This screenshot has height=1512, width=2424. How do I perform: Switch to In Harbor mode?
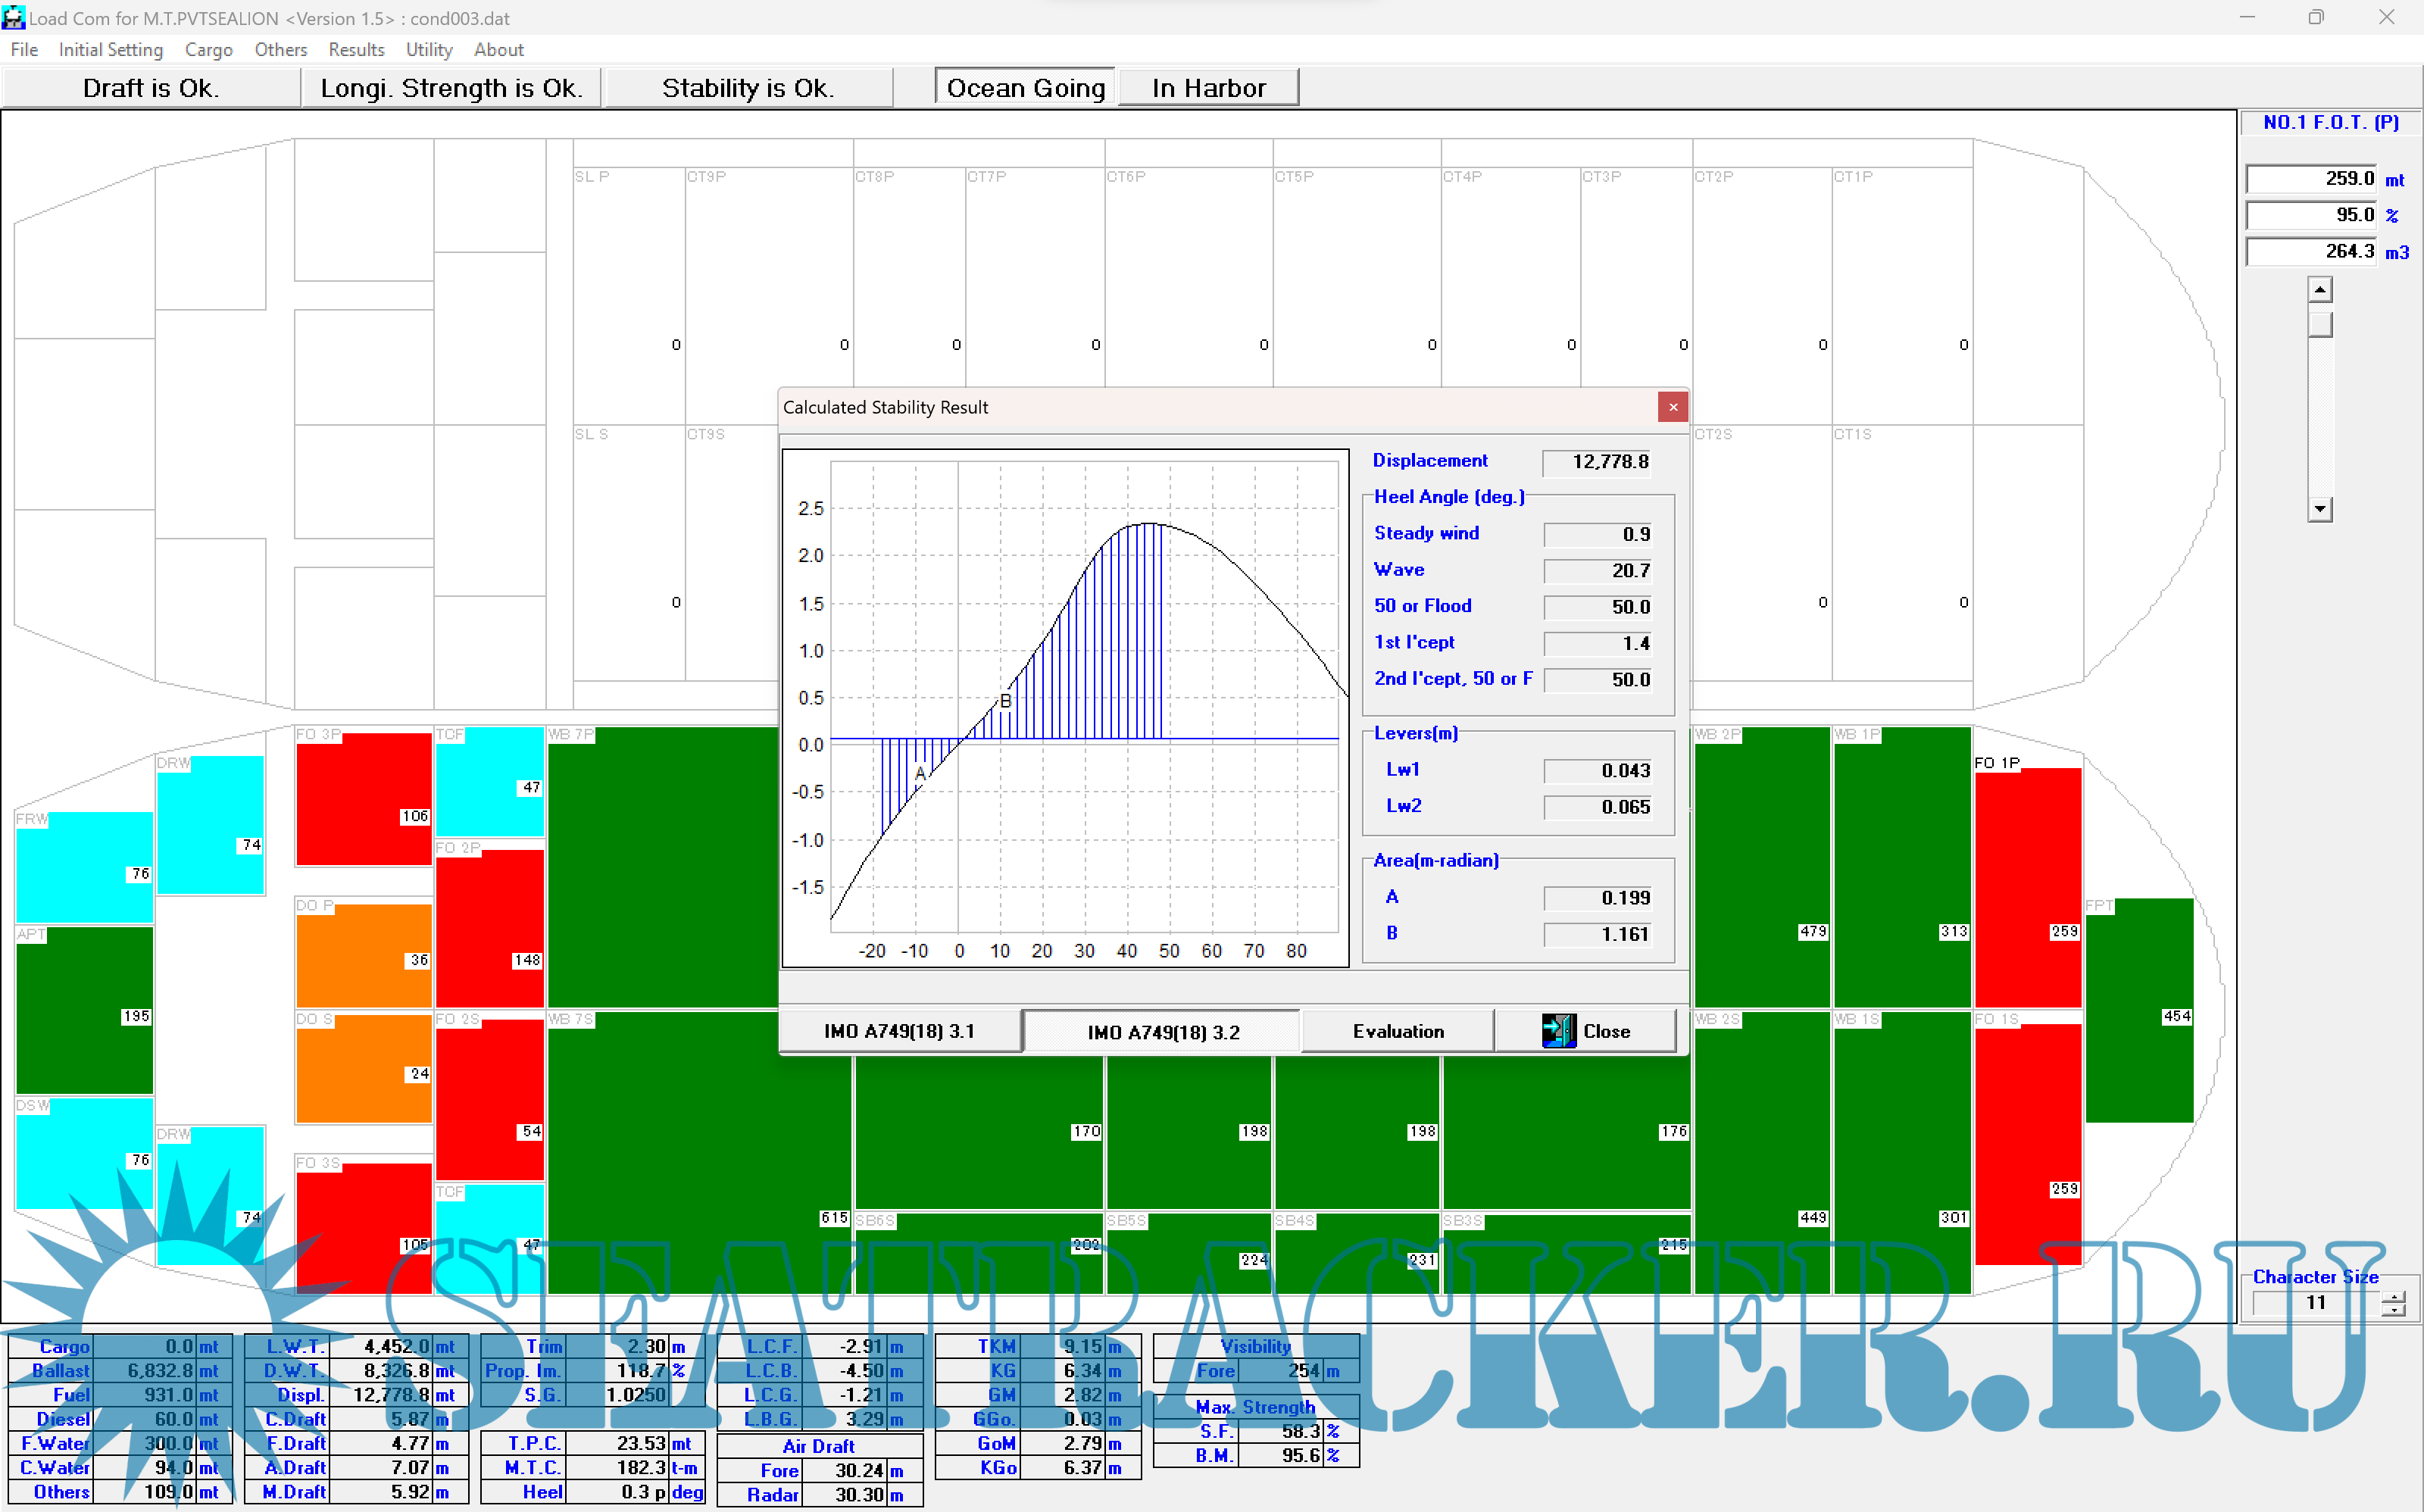pos(1208,88)
